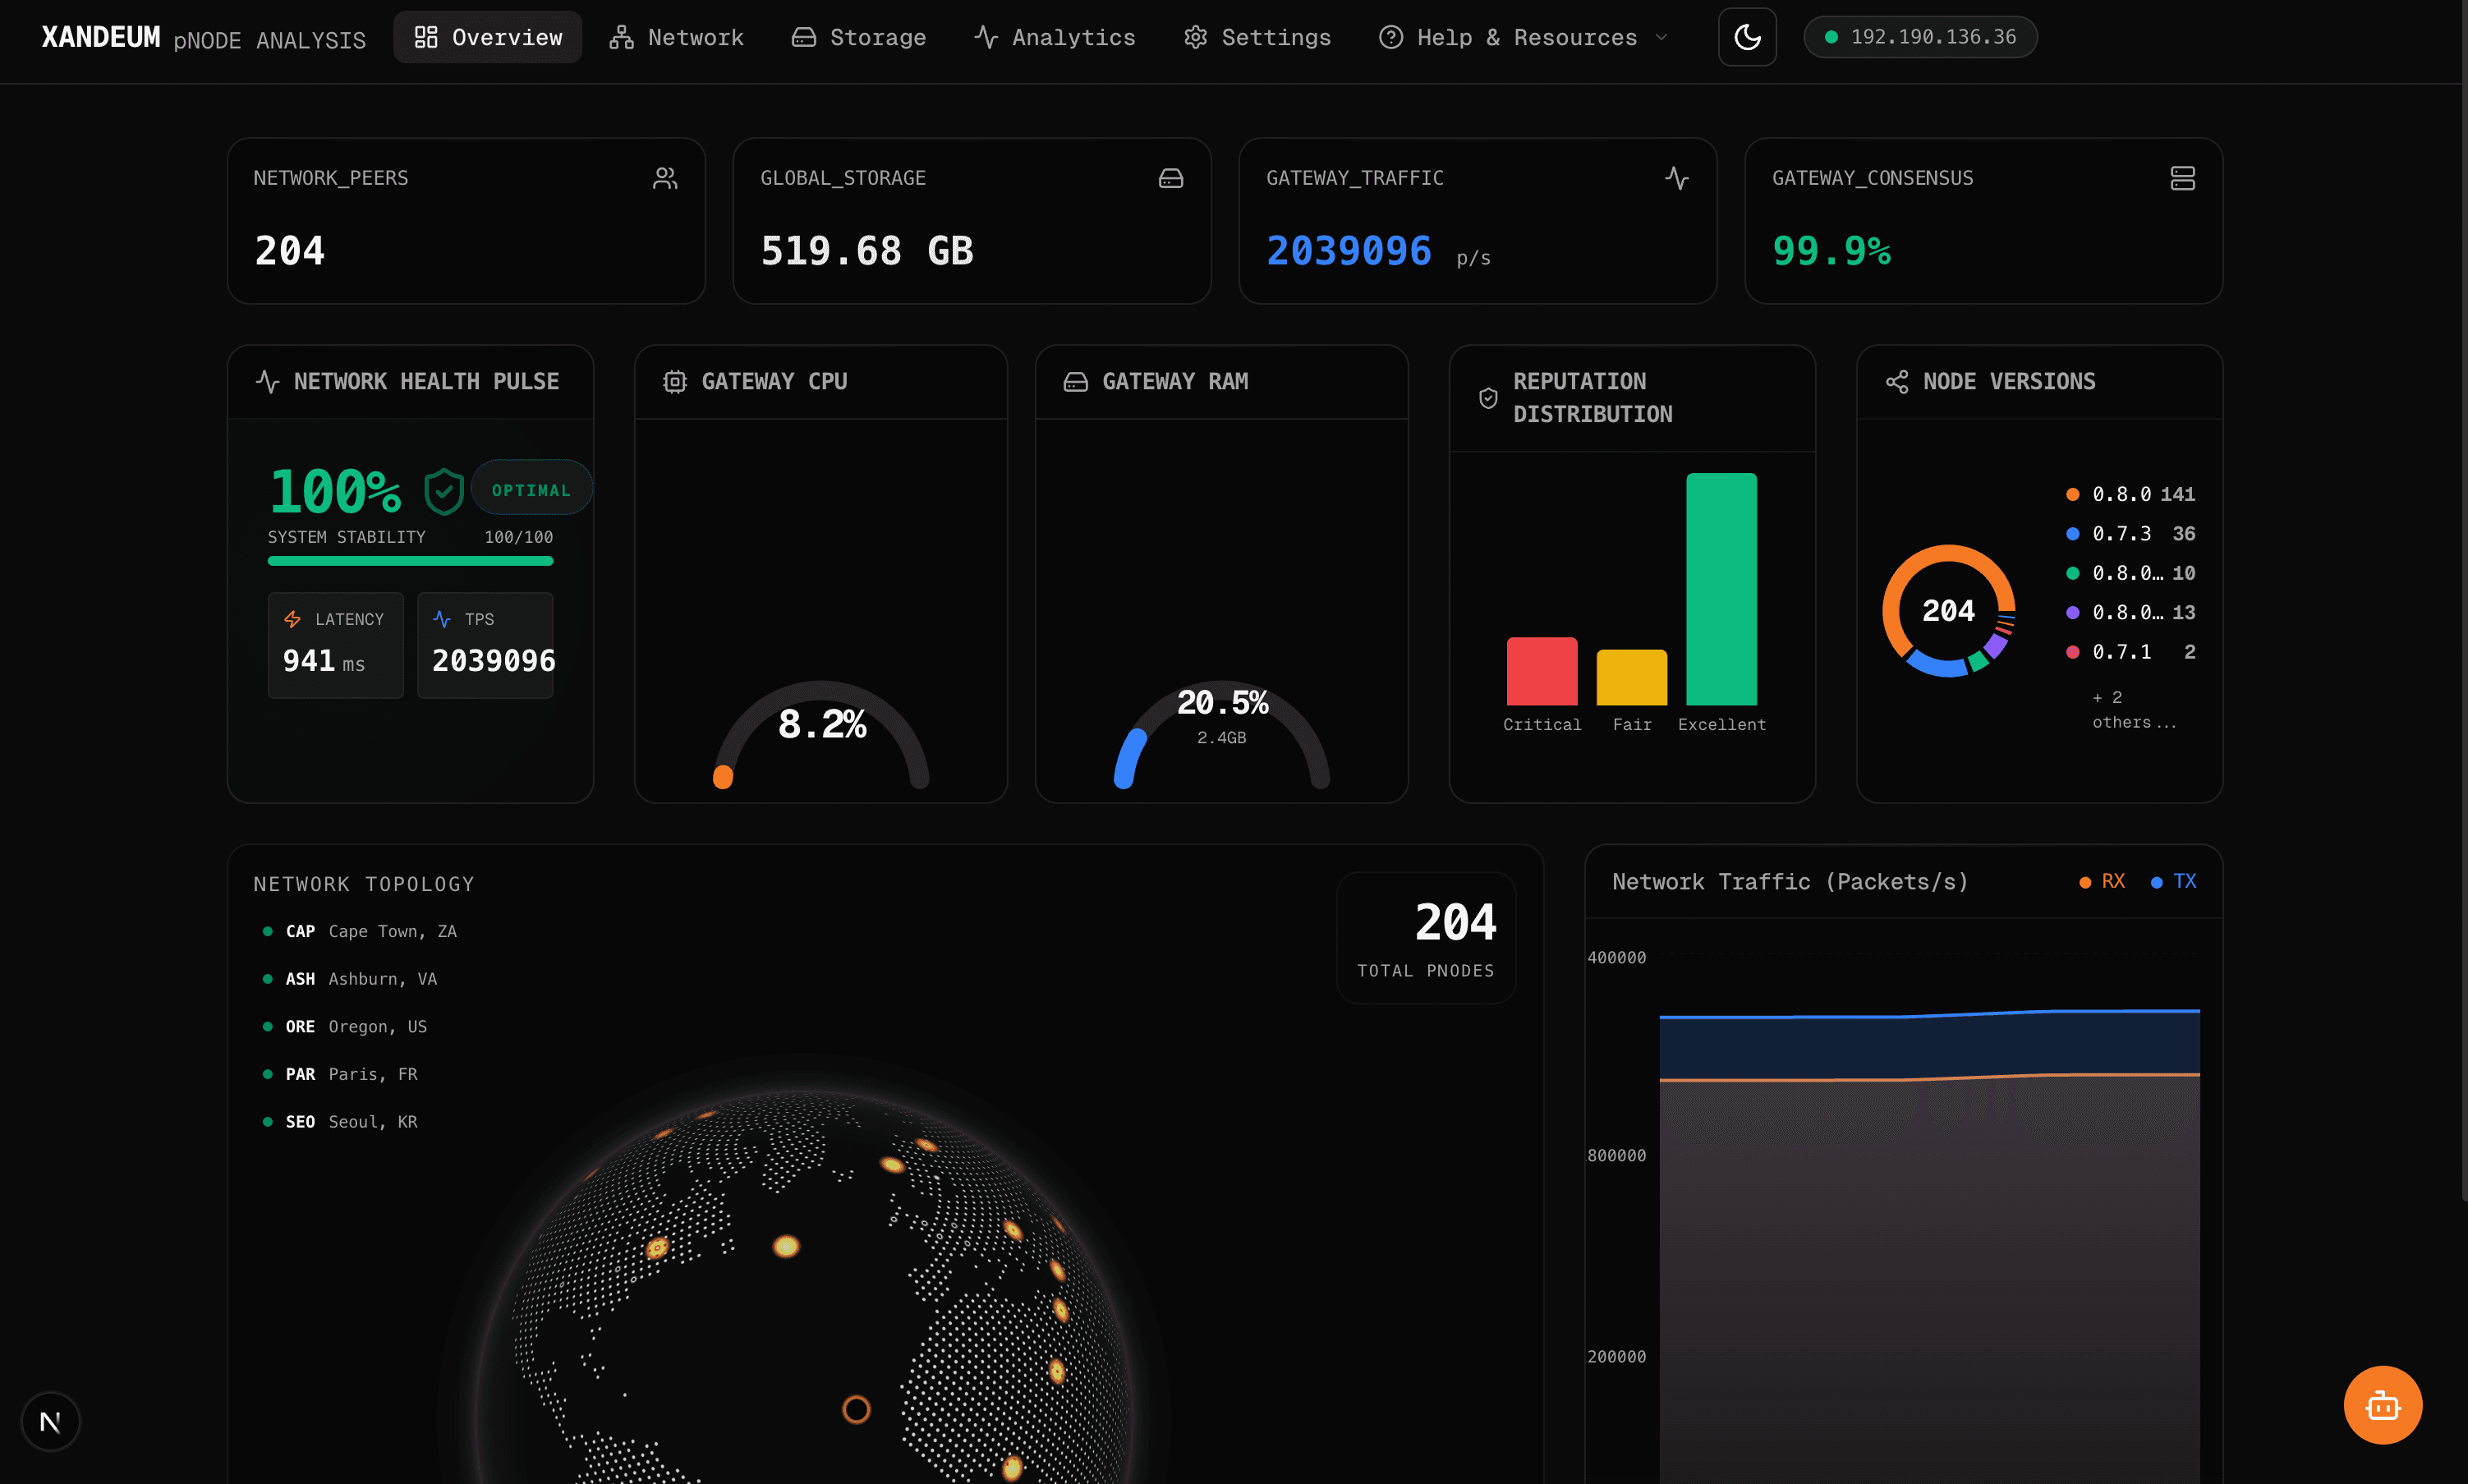
Task: Click the activity icon on GATEWAY_TRAFFIC card
Action: pyautogui.click(x=1678, y=178)
